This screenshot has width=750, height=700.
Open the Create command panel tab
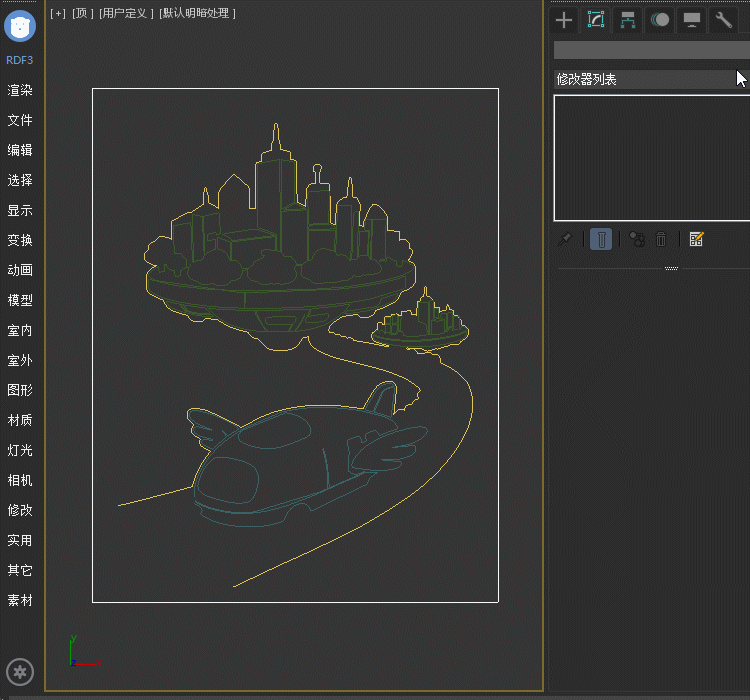[565, 20]
